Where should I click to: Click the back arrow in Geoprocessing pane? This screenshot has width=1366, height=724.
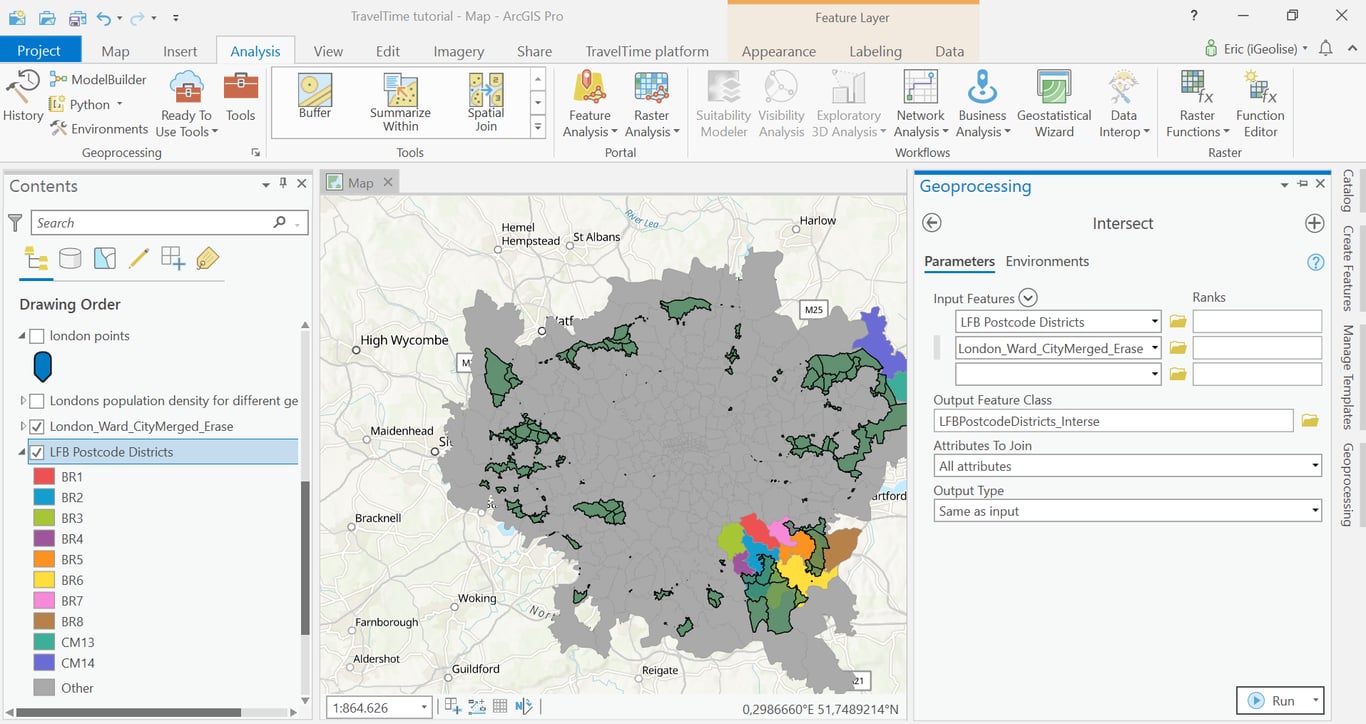click(x=932, y=224)
